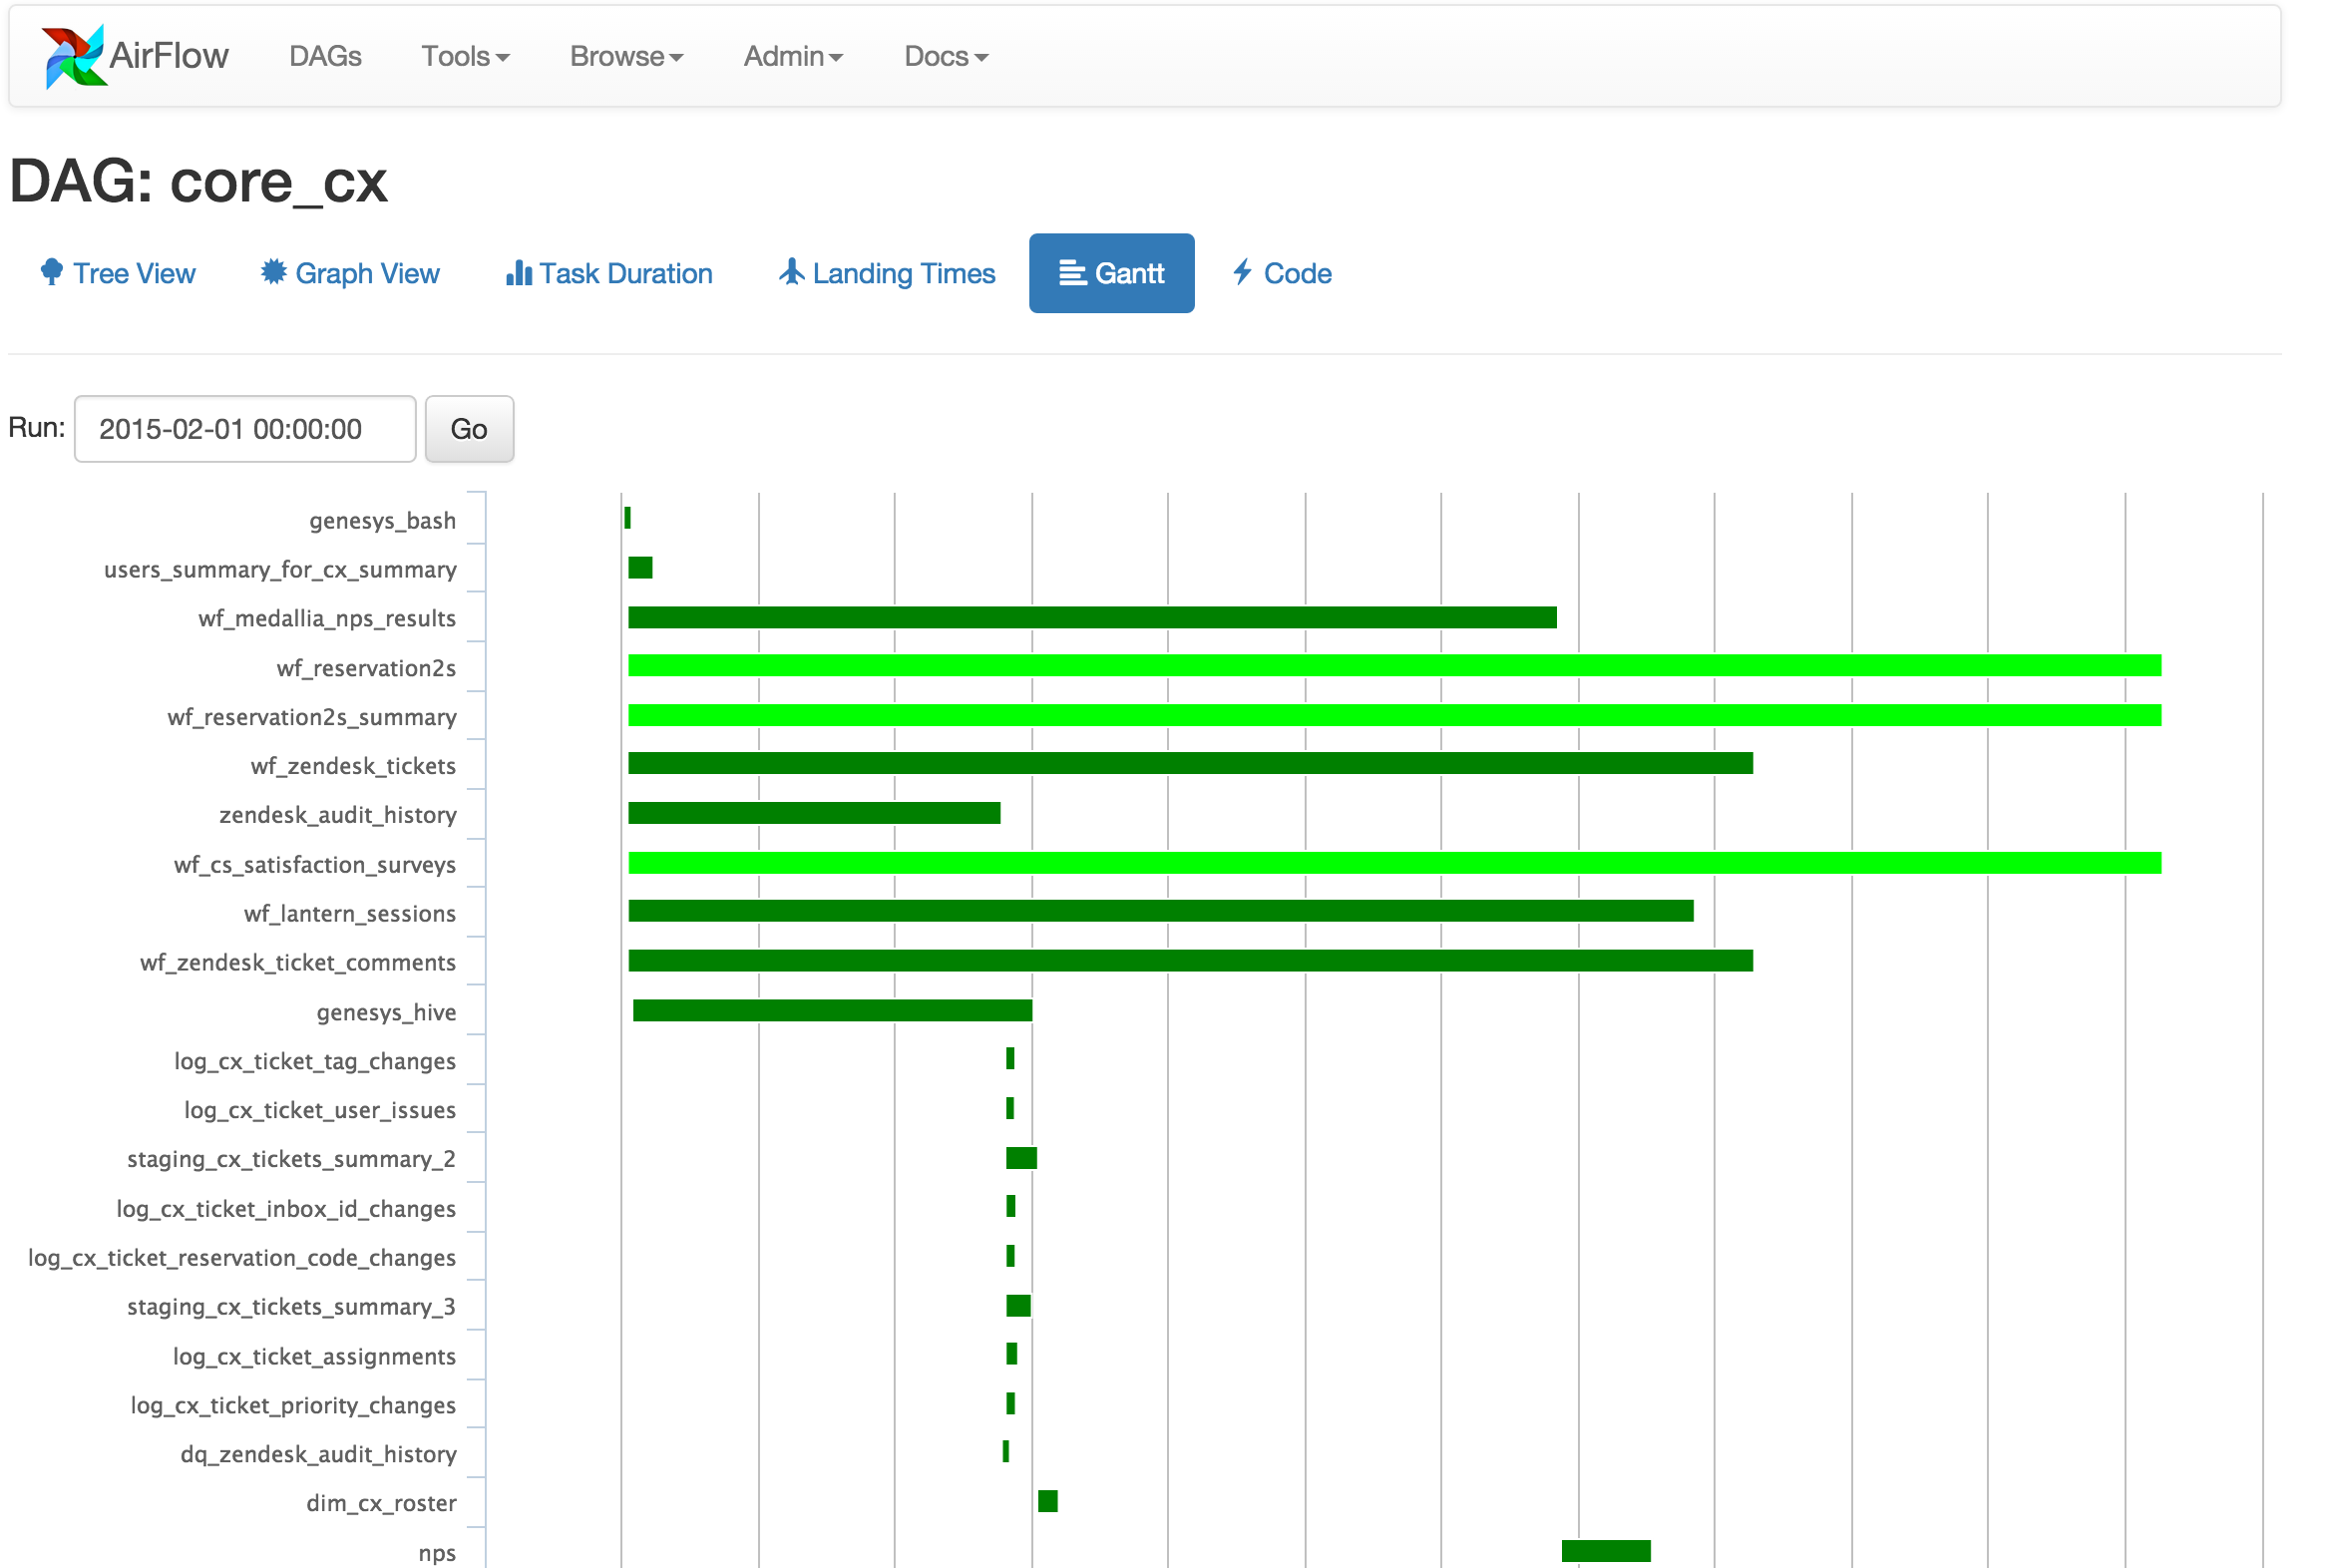Open the Admin dropdown menu
Screen dimensions: 2330x1568
click(x=792, y=57)
